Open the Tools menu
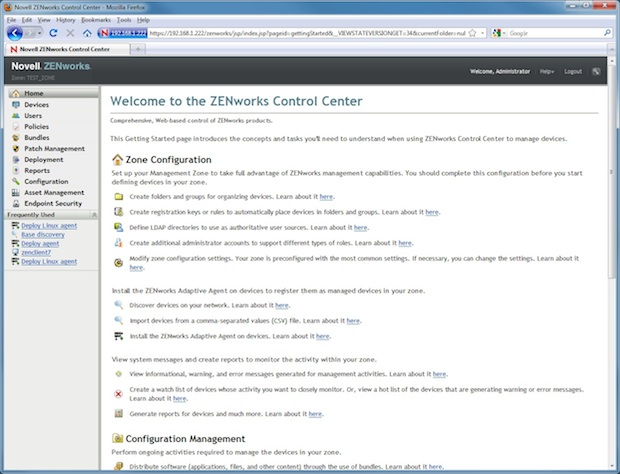The image size is (620, 474). (124, 18)
